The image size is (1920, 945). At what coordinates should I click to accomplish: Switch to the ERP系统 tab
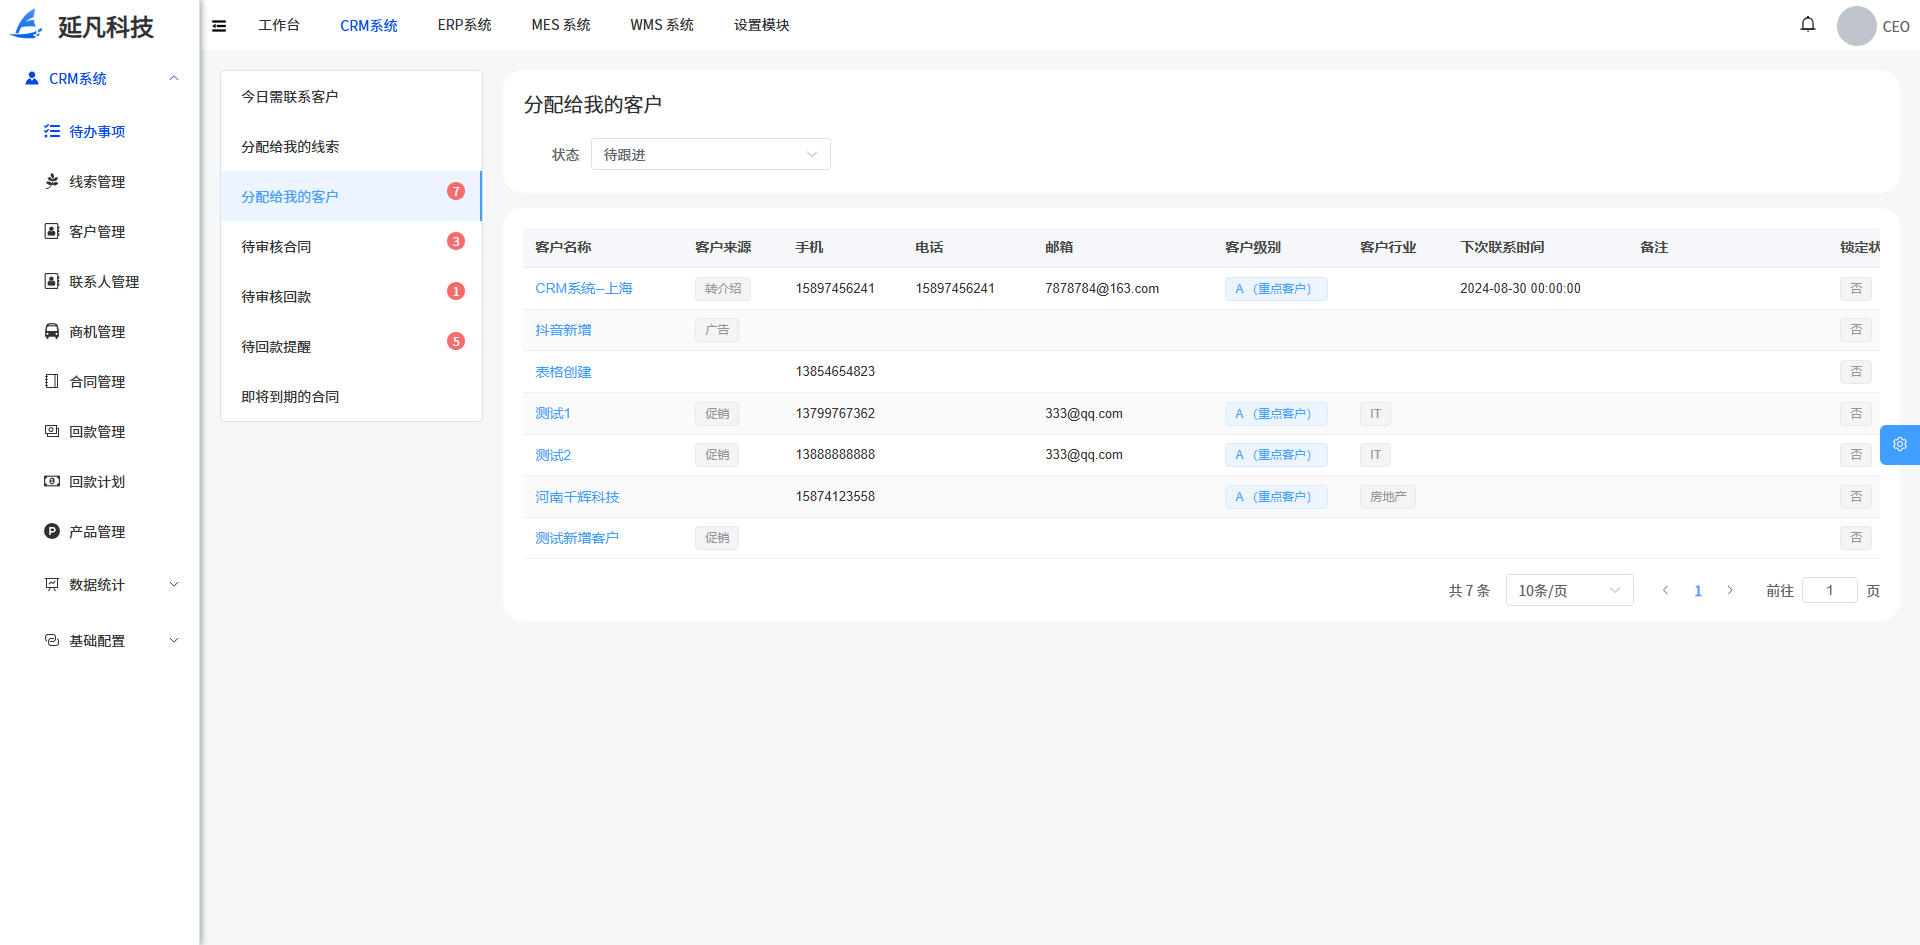464,25
